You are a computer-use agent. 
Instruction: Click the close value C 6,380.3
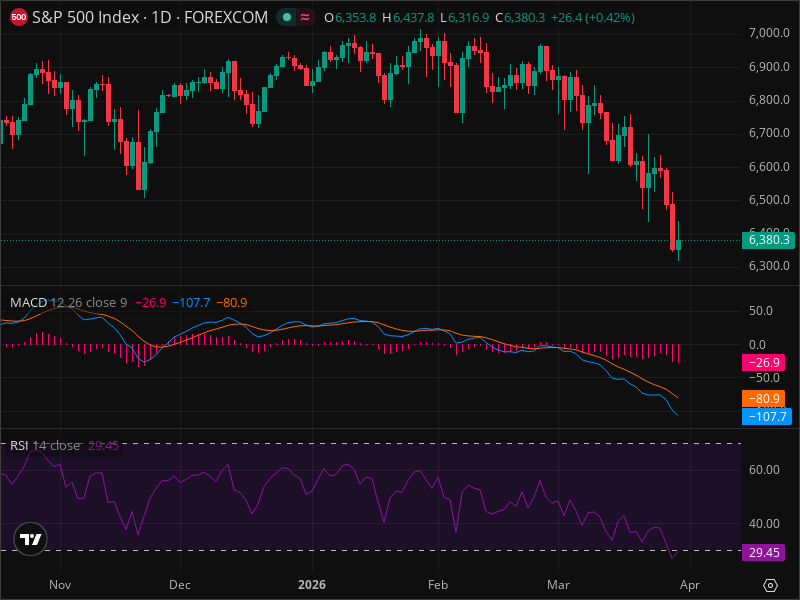point(520,18)
